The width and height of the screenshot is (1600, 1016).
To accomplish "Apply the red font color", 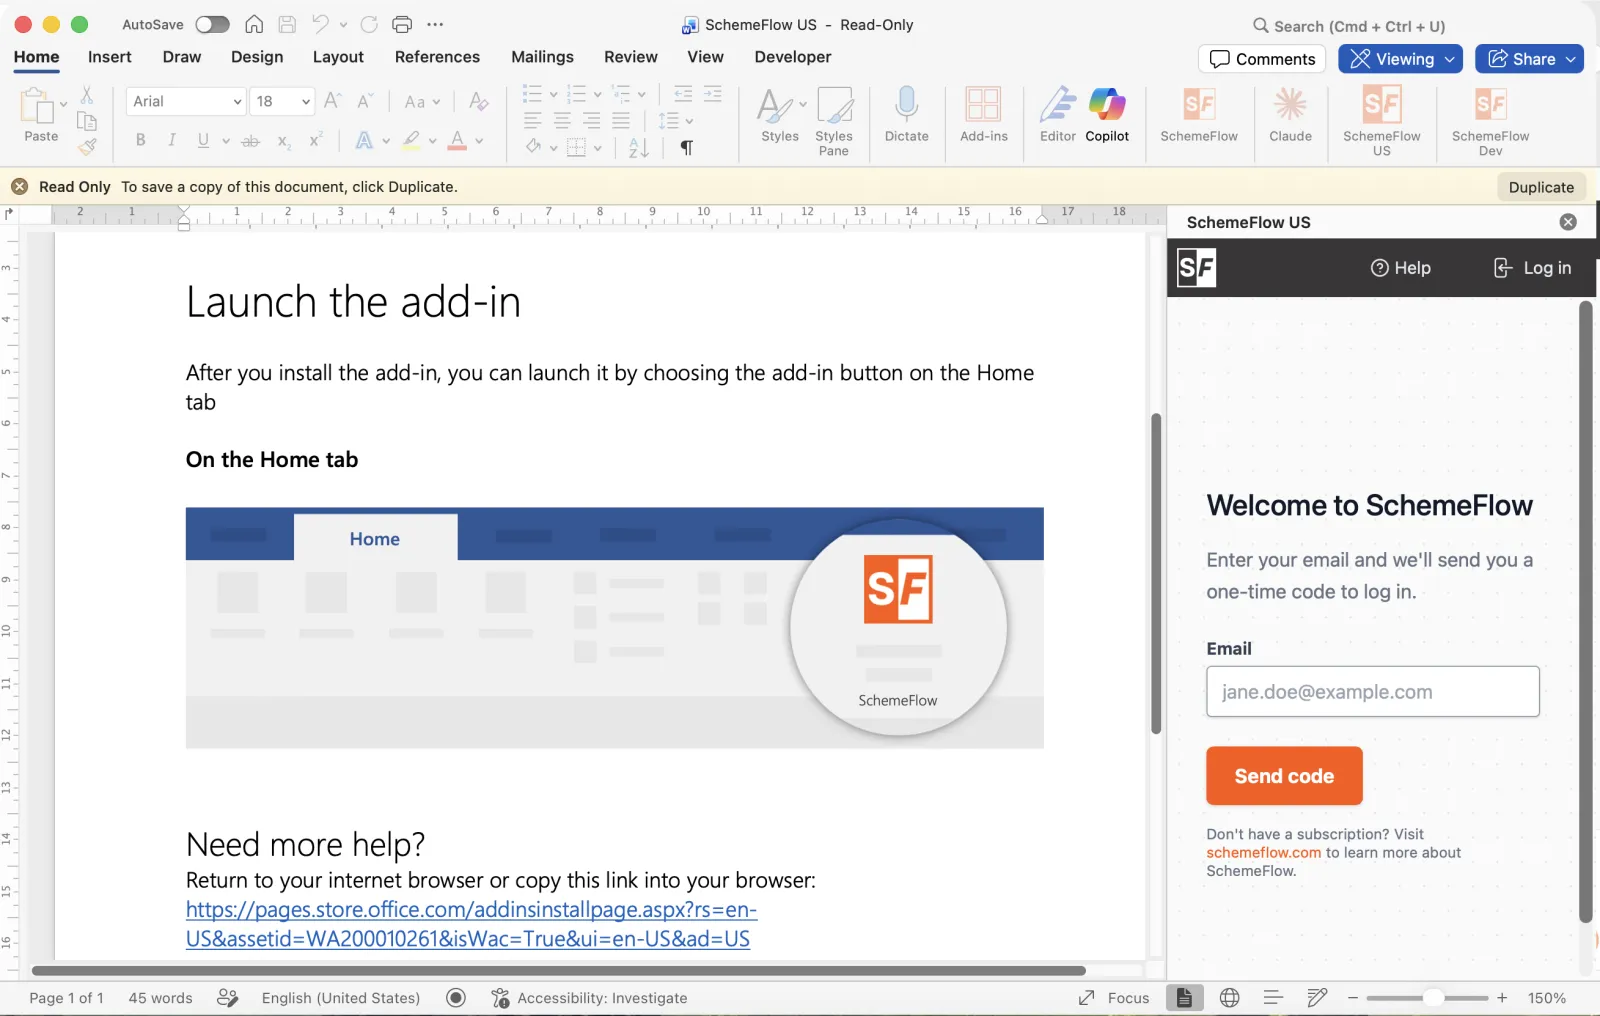I will pyautogui.click(x=457, y=141).
